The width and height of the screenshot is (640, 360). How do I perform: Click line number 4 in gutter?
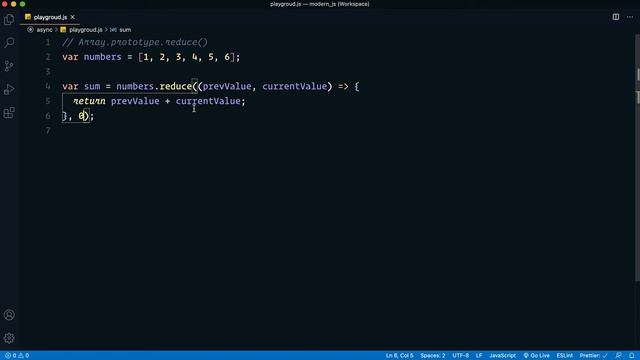(x=48, y=86)
